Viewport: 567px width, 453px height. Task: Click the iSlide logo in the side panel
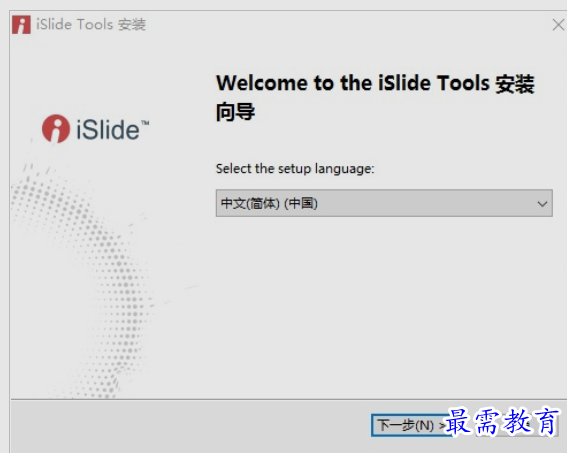95,129
